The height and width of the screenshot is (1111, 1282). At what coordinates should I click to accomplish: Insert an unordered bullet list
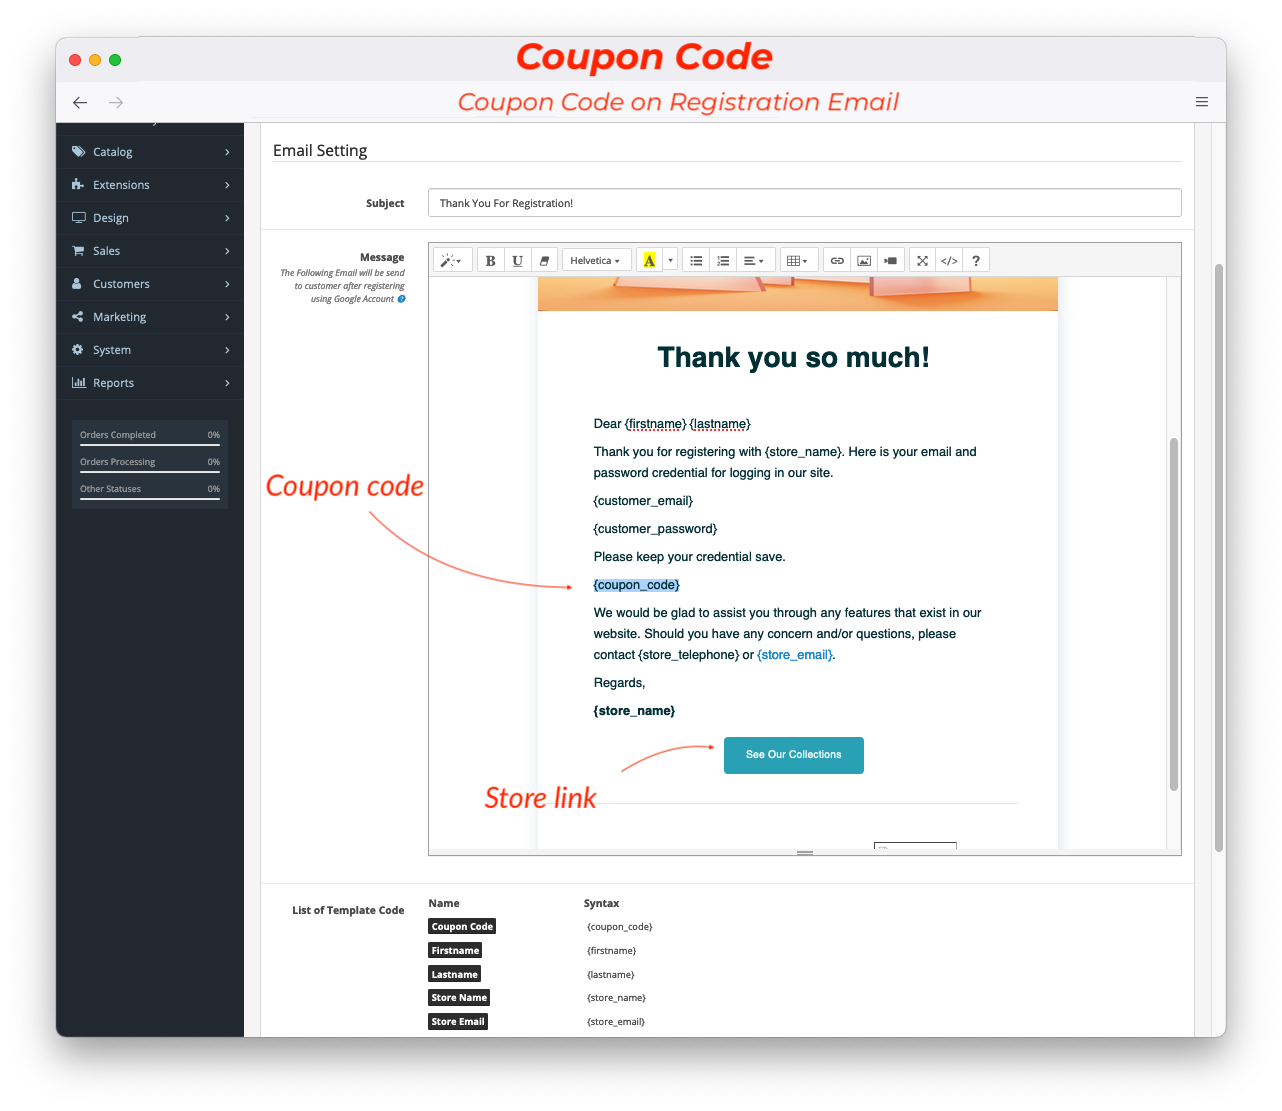click(696, 261)
